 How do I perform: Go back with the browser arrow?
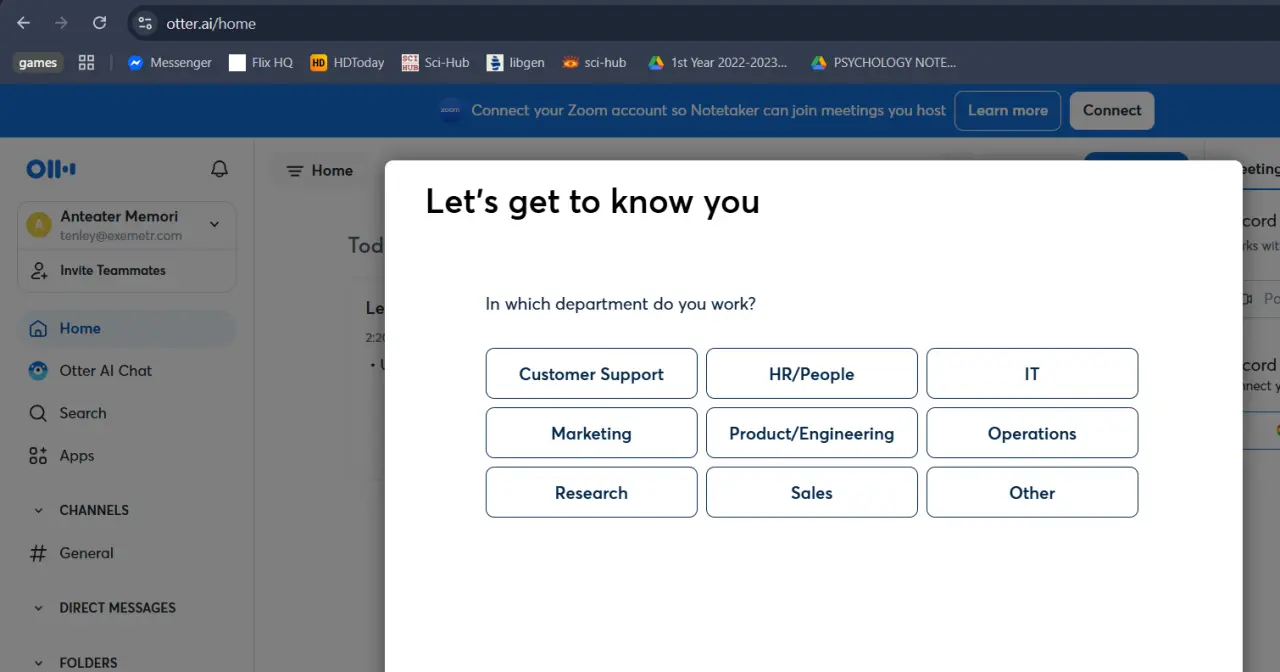24,23
